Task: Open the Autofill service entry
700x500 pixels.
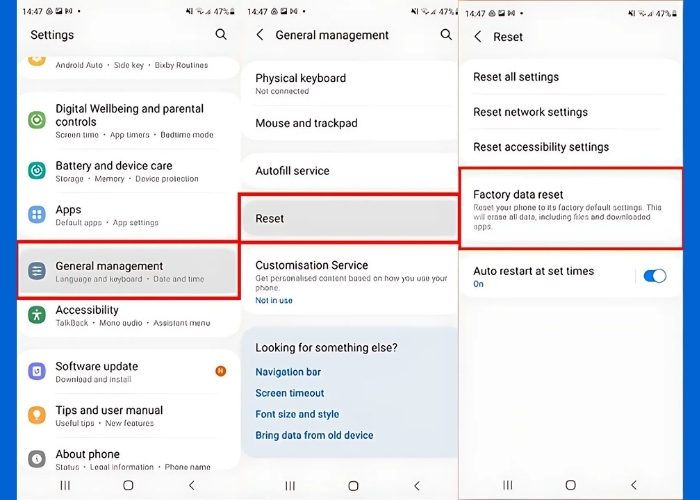Action: click(x=293, y=171)
